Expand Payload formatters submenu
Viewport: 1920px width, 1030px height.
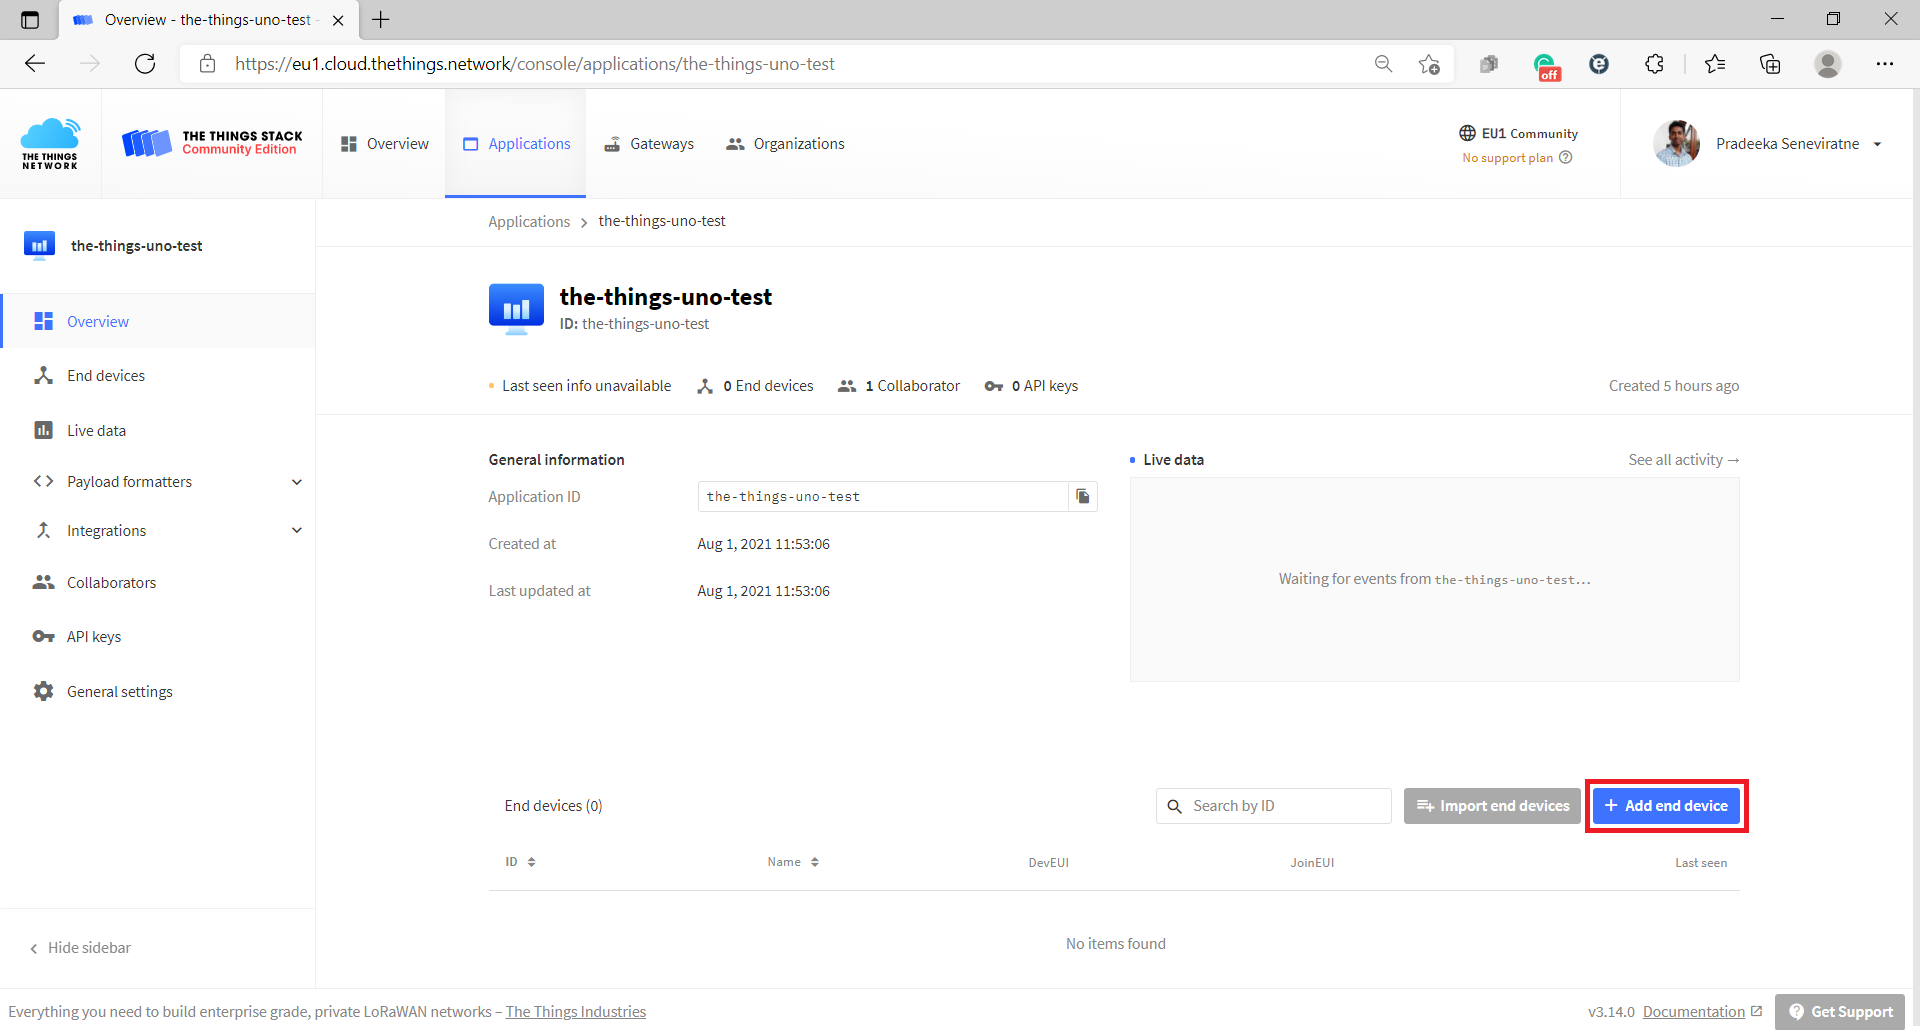296,482
